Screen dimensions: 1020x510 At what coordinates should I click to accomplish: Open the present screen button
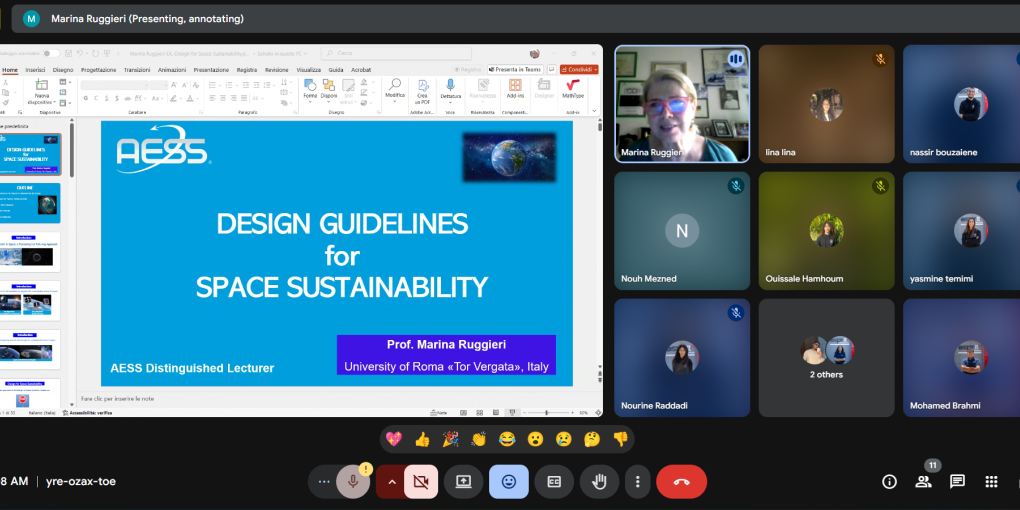click(x=463, y=482)
